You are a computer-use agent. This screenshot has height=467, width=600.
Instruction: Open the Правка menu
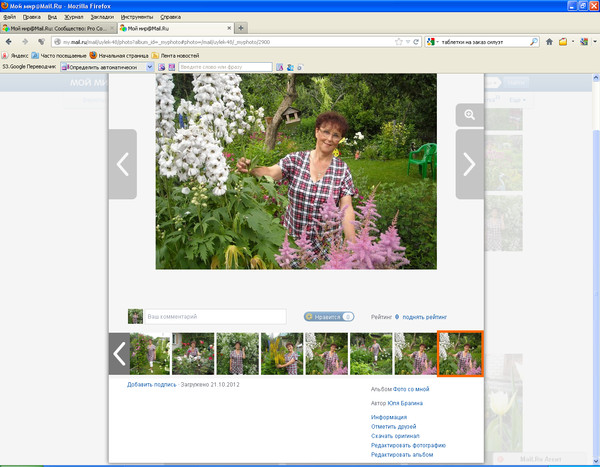click(x=31, y=17)
